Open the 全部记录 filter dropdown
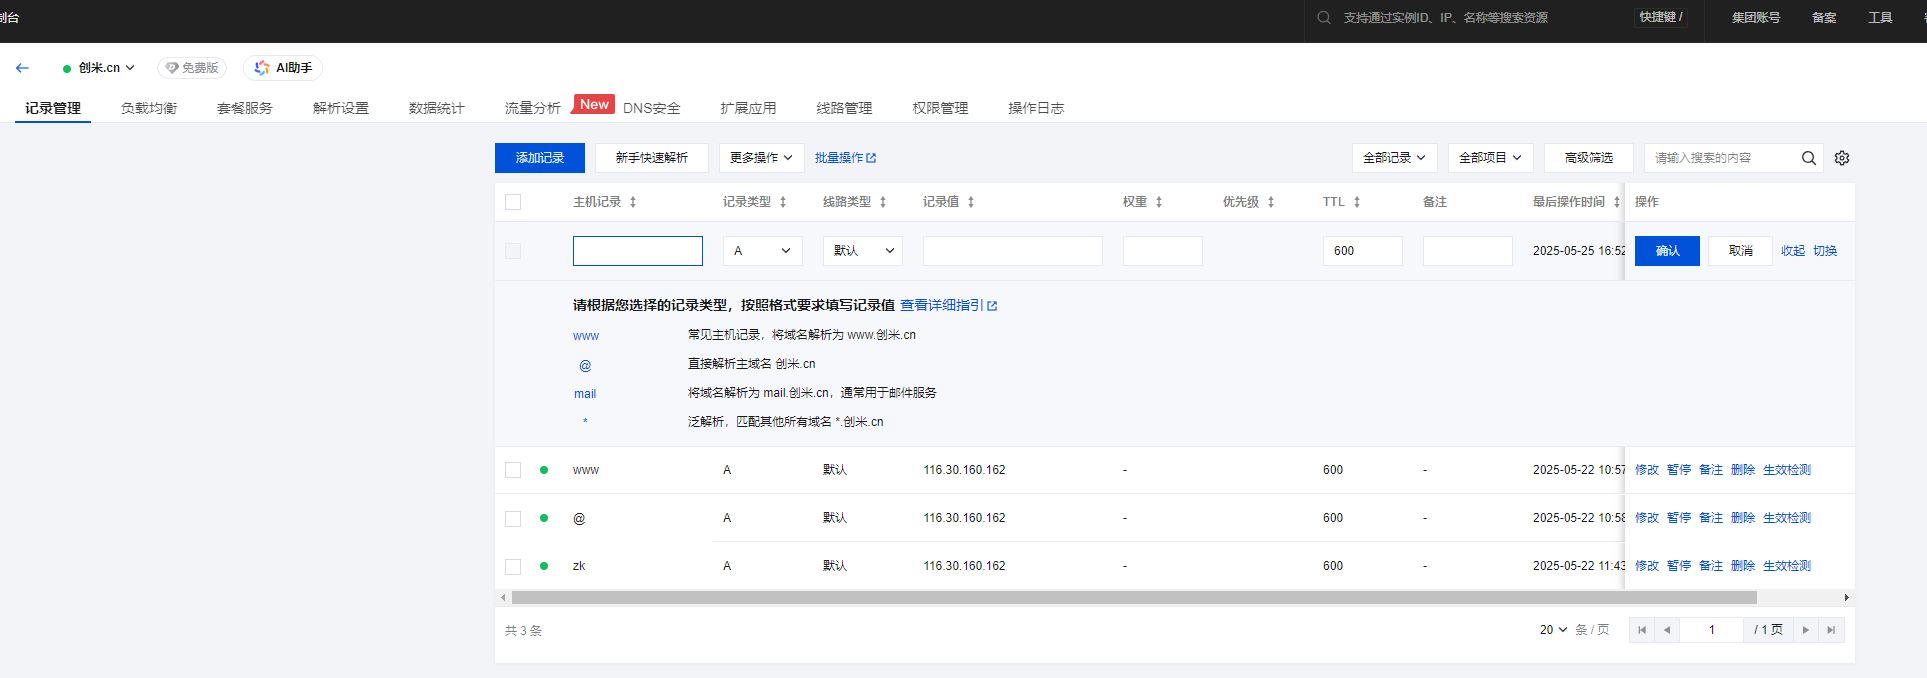Viewport: 1927px width, 678px height. click(x=1394, y=158)
